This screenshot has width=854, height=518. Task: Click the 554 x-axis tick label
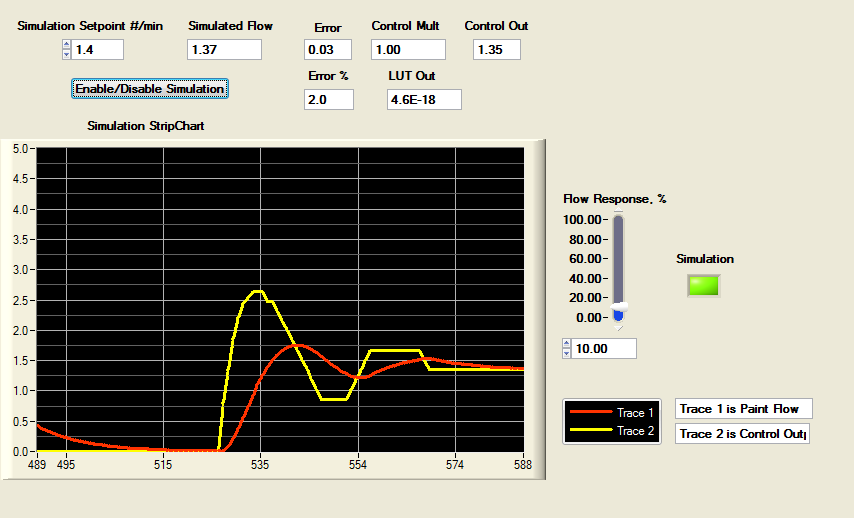358,465
